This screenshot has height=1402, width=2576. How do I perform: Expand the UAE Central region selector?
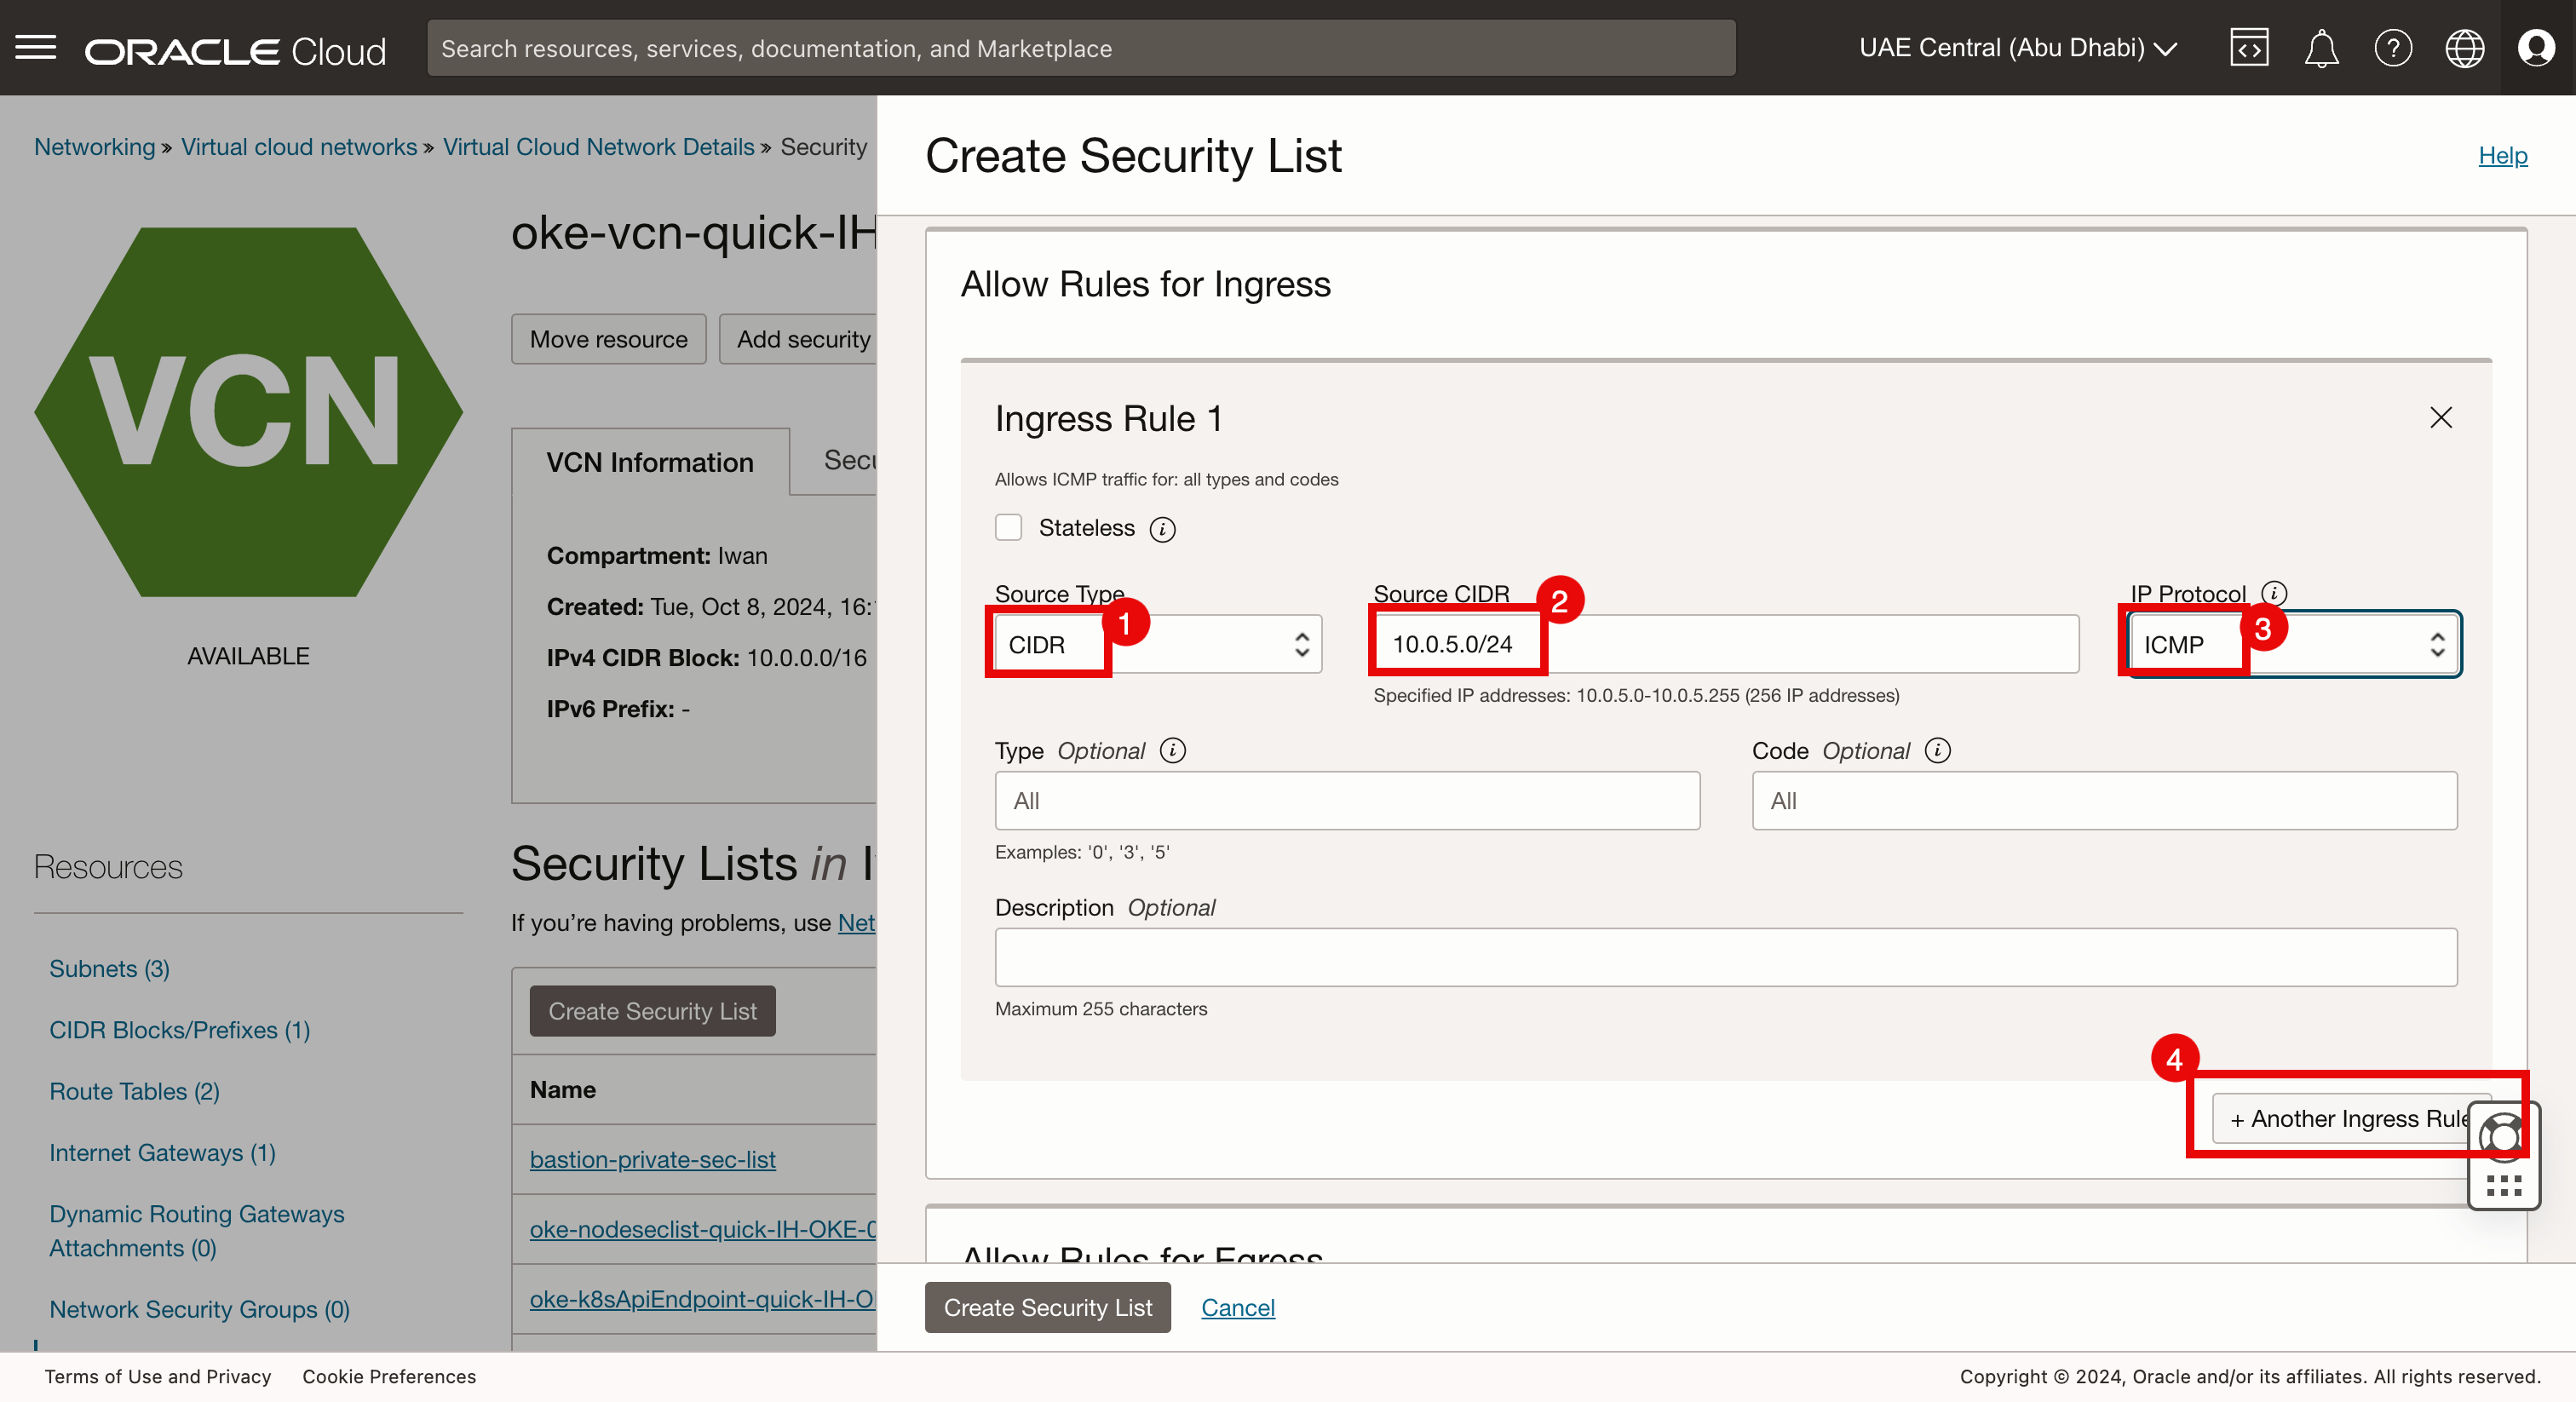[2018, 47]
